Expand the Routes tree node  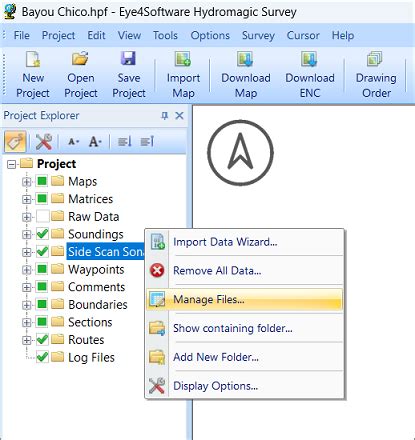coord(27,340)
